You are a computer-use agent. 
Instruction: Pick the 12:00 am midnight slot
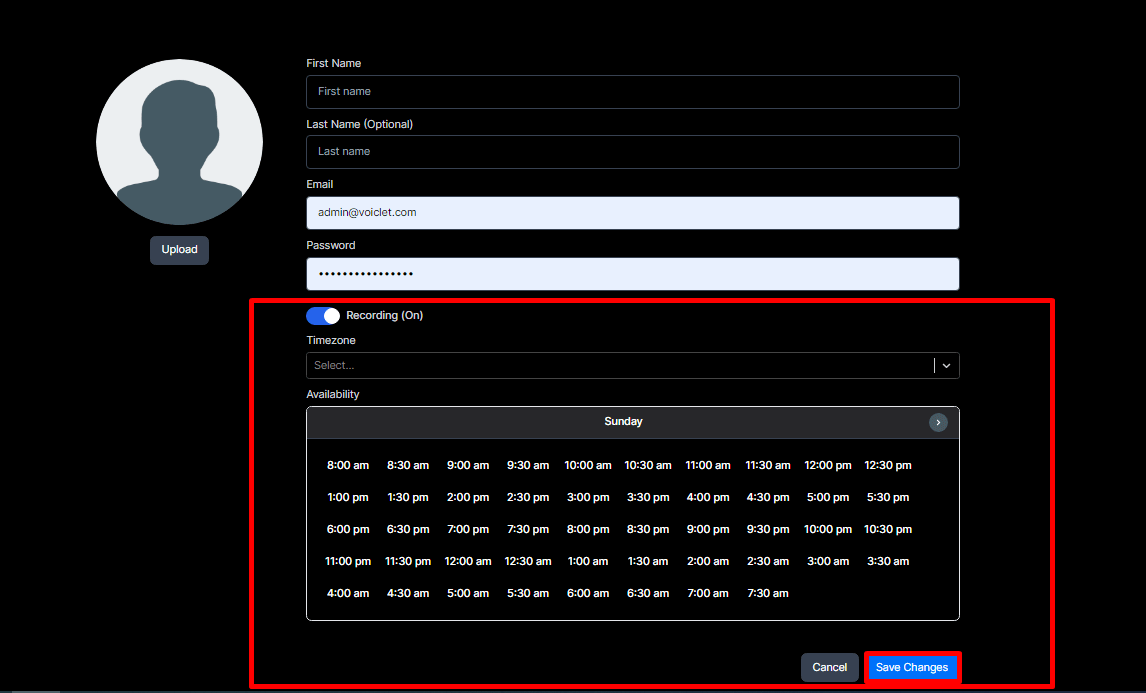[468, 562]
